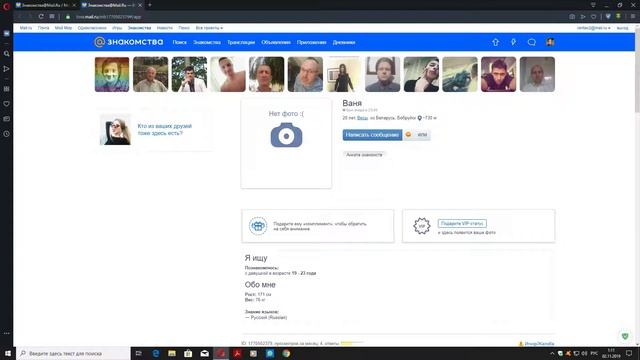Click the heart bookmark icon in address bar
Screen dimensions: 640x360
click(594, 17)
